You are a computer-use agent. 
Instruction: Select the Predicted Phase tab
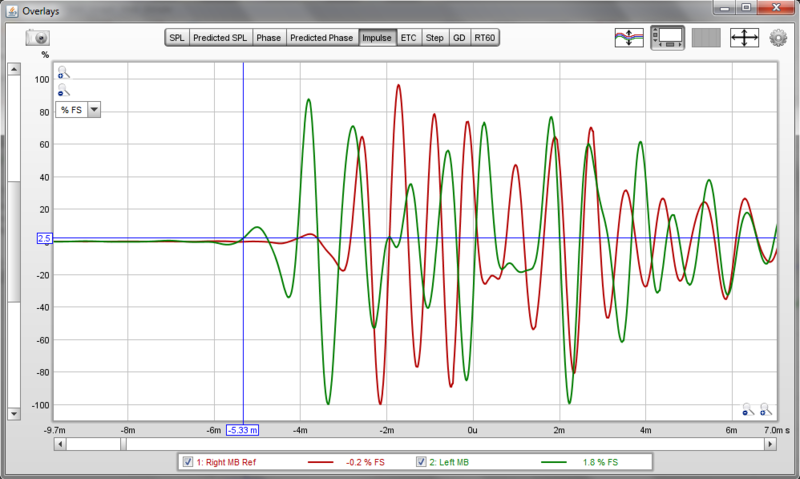coord(321,38)
